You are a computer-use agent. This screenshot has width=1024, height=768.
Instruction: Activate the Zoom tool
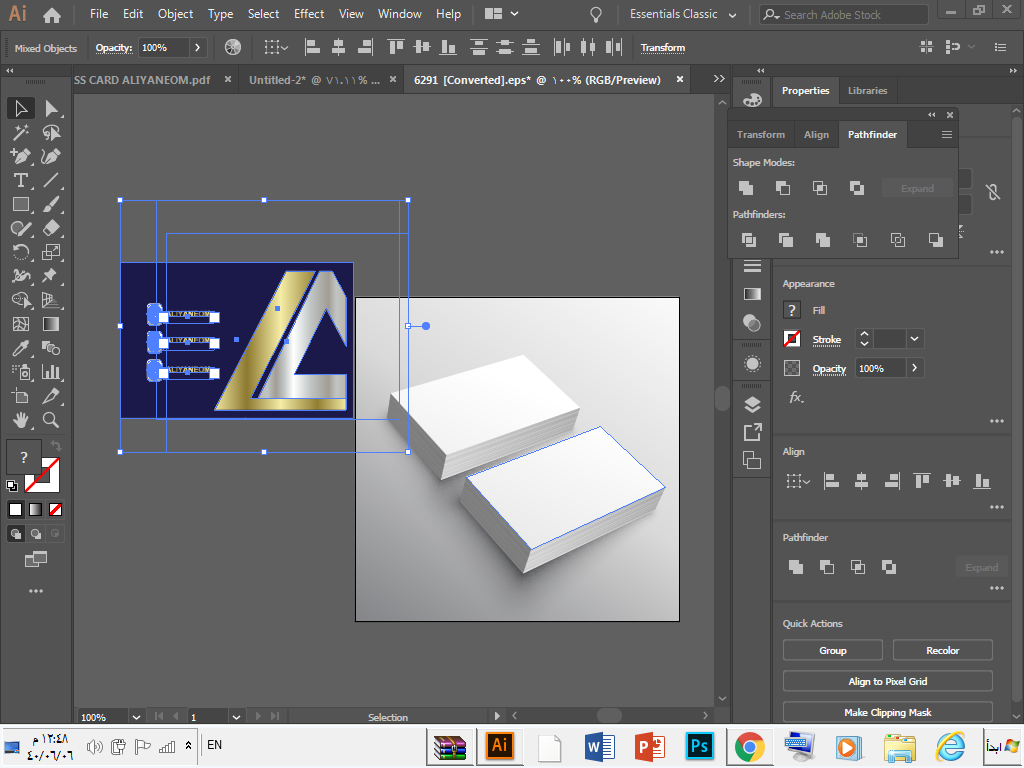51,420
